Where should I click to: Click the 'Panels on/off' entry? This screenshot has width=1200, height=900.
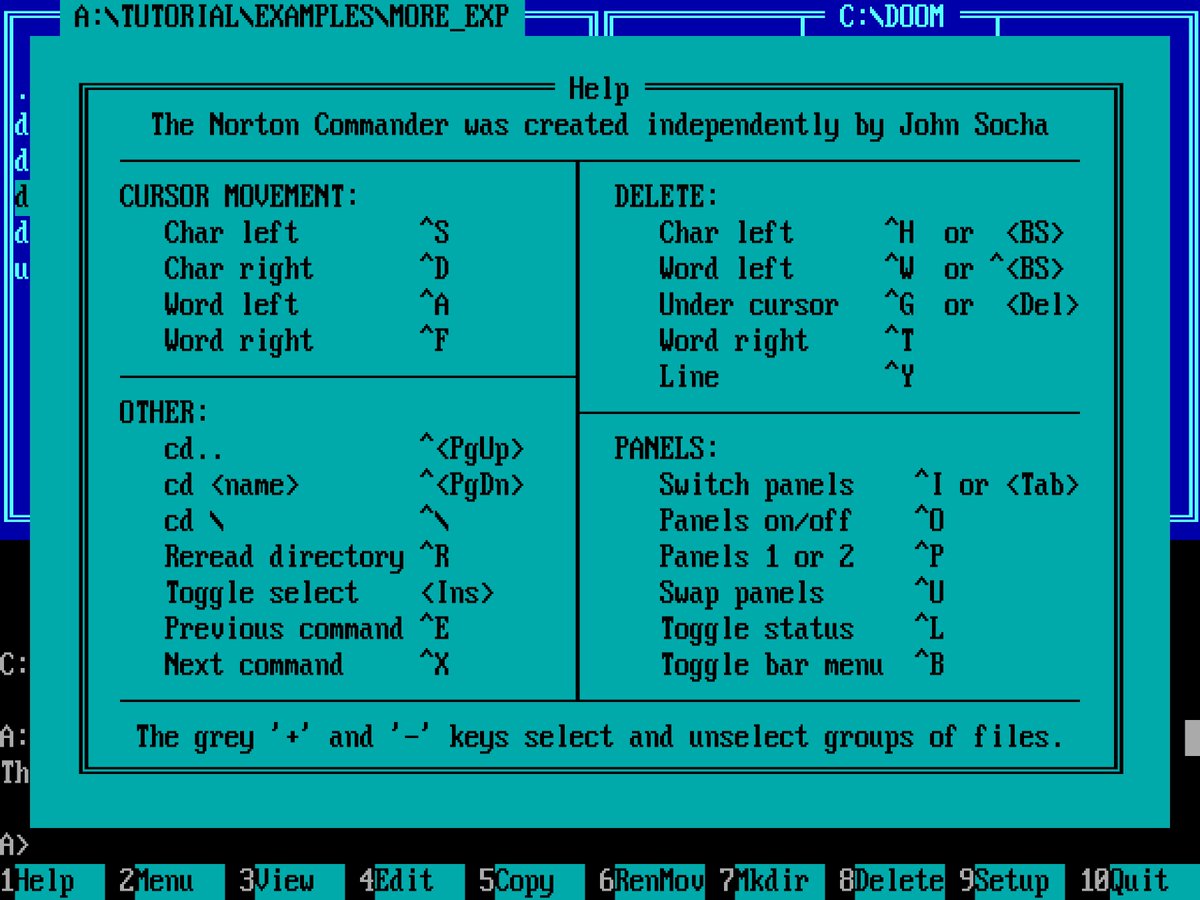[756, 521]
